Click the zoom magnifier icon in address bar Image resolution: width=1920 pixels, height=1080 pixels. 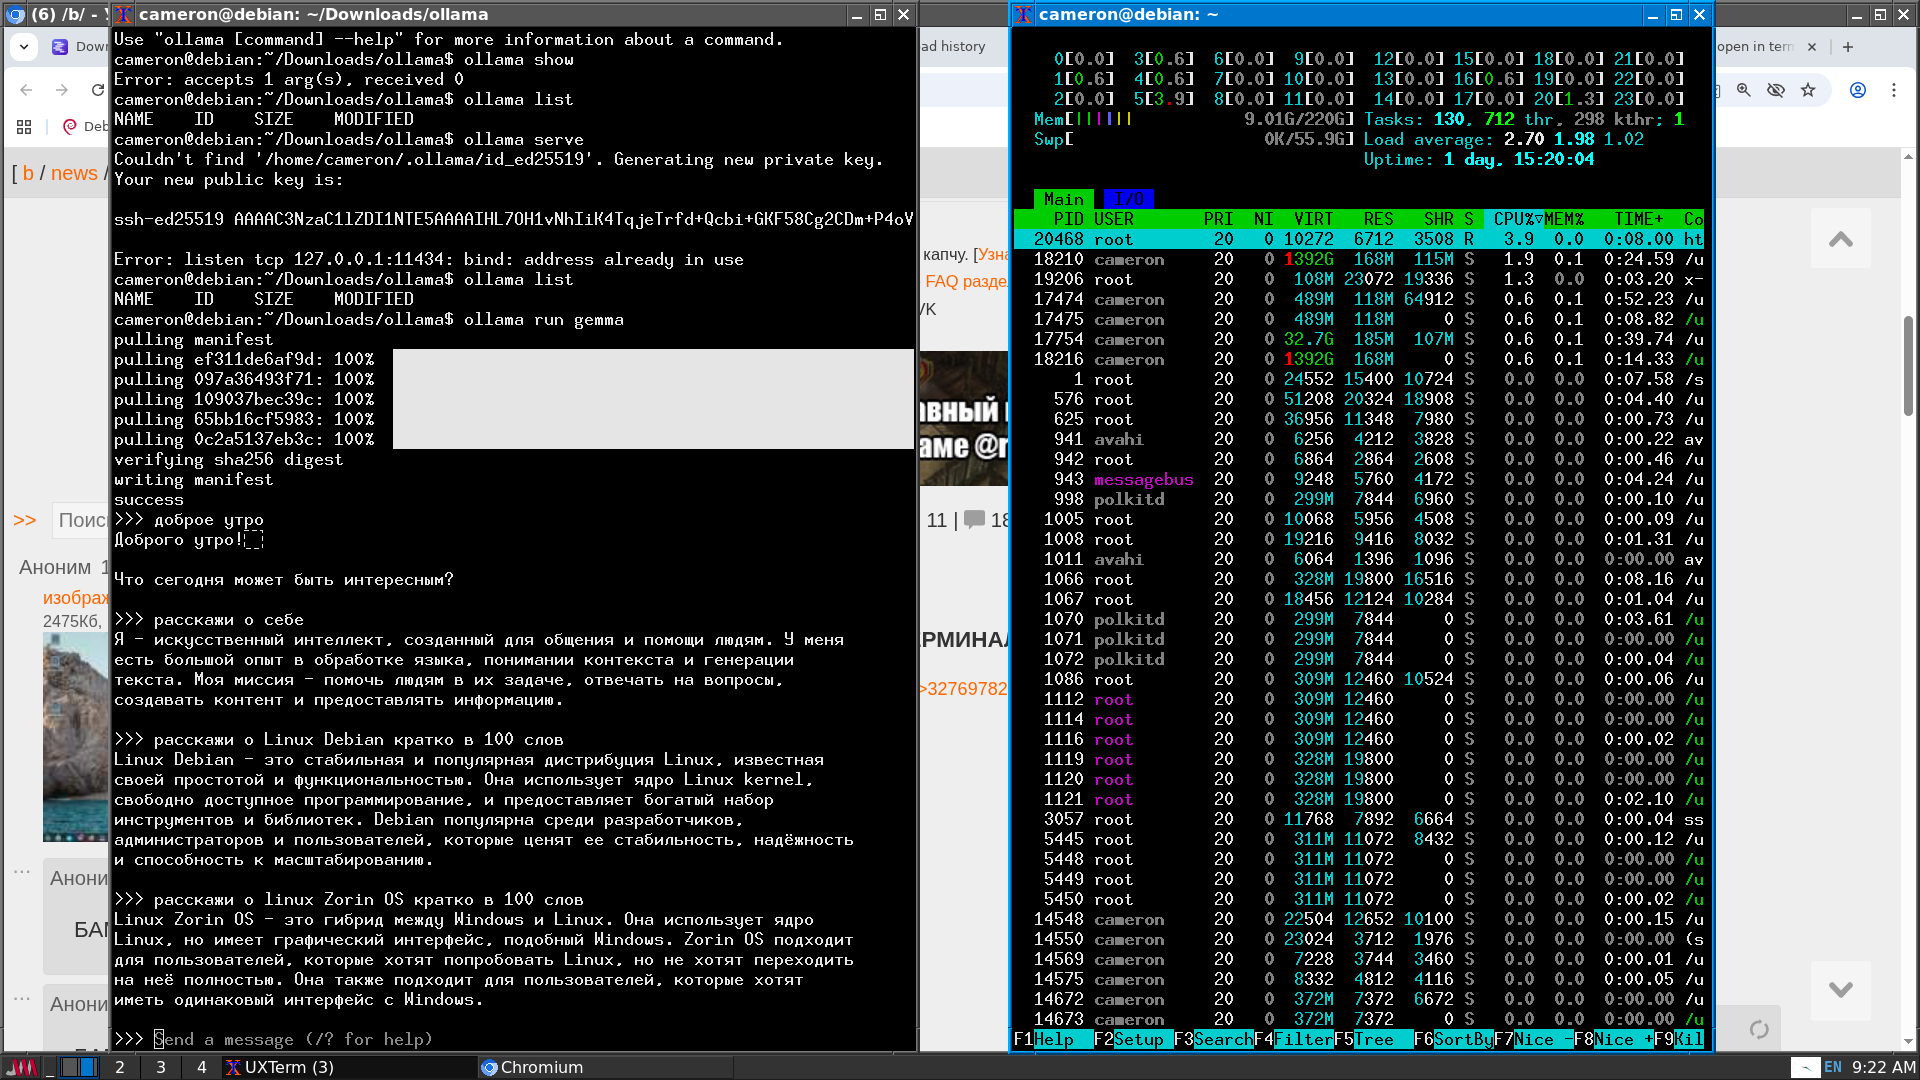1744,90
